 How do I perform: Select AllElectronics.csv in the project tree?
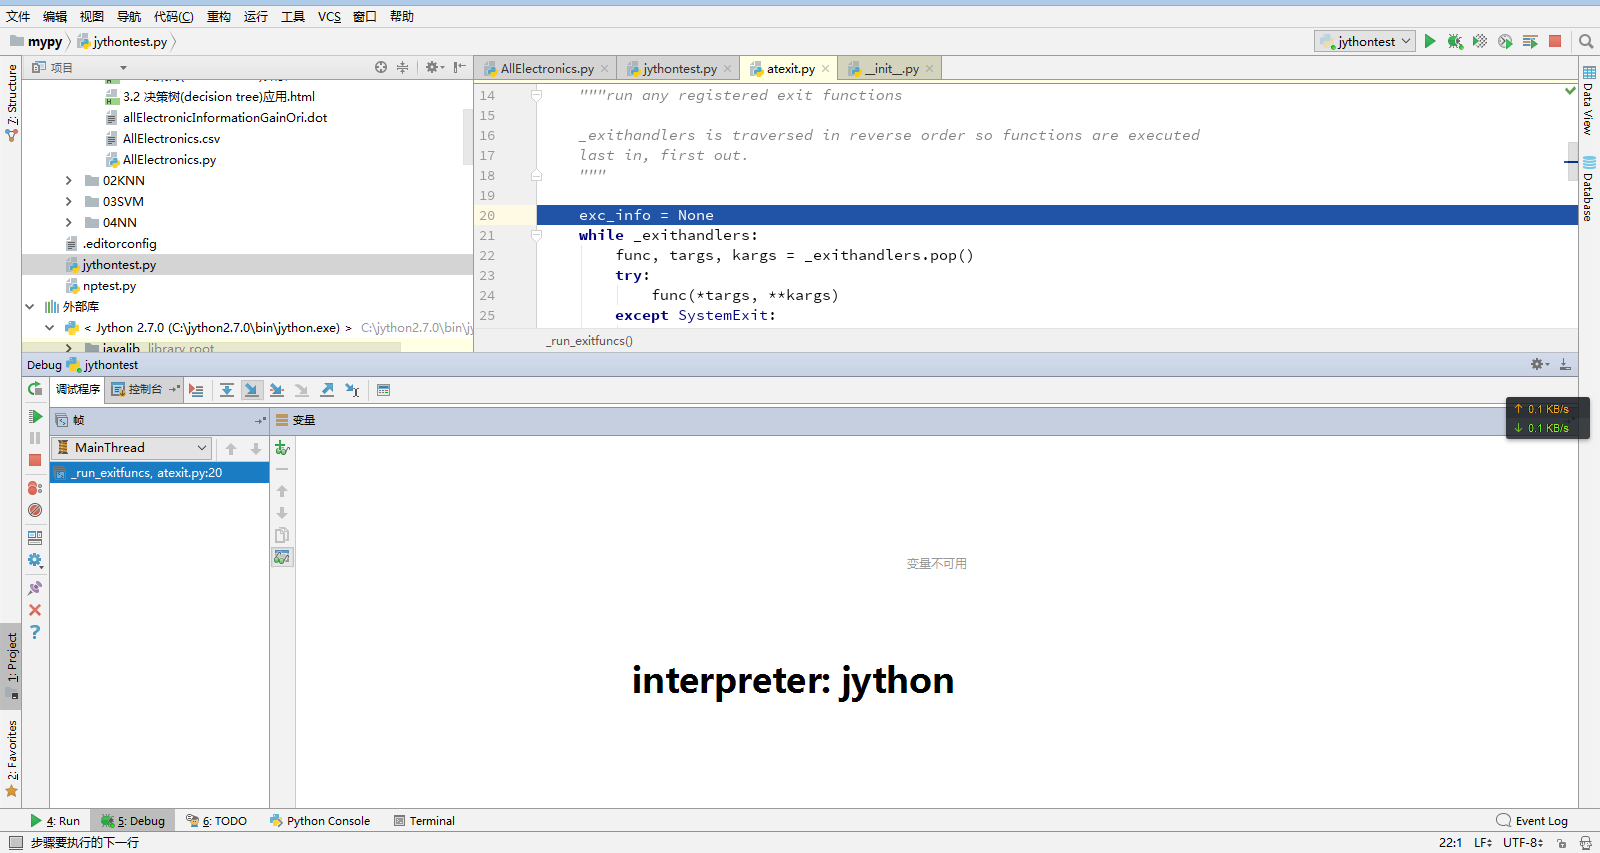[171, 139]
